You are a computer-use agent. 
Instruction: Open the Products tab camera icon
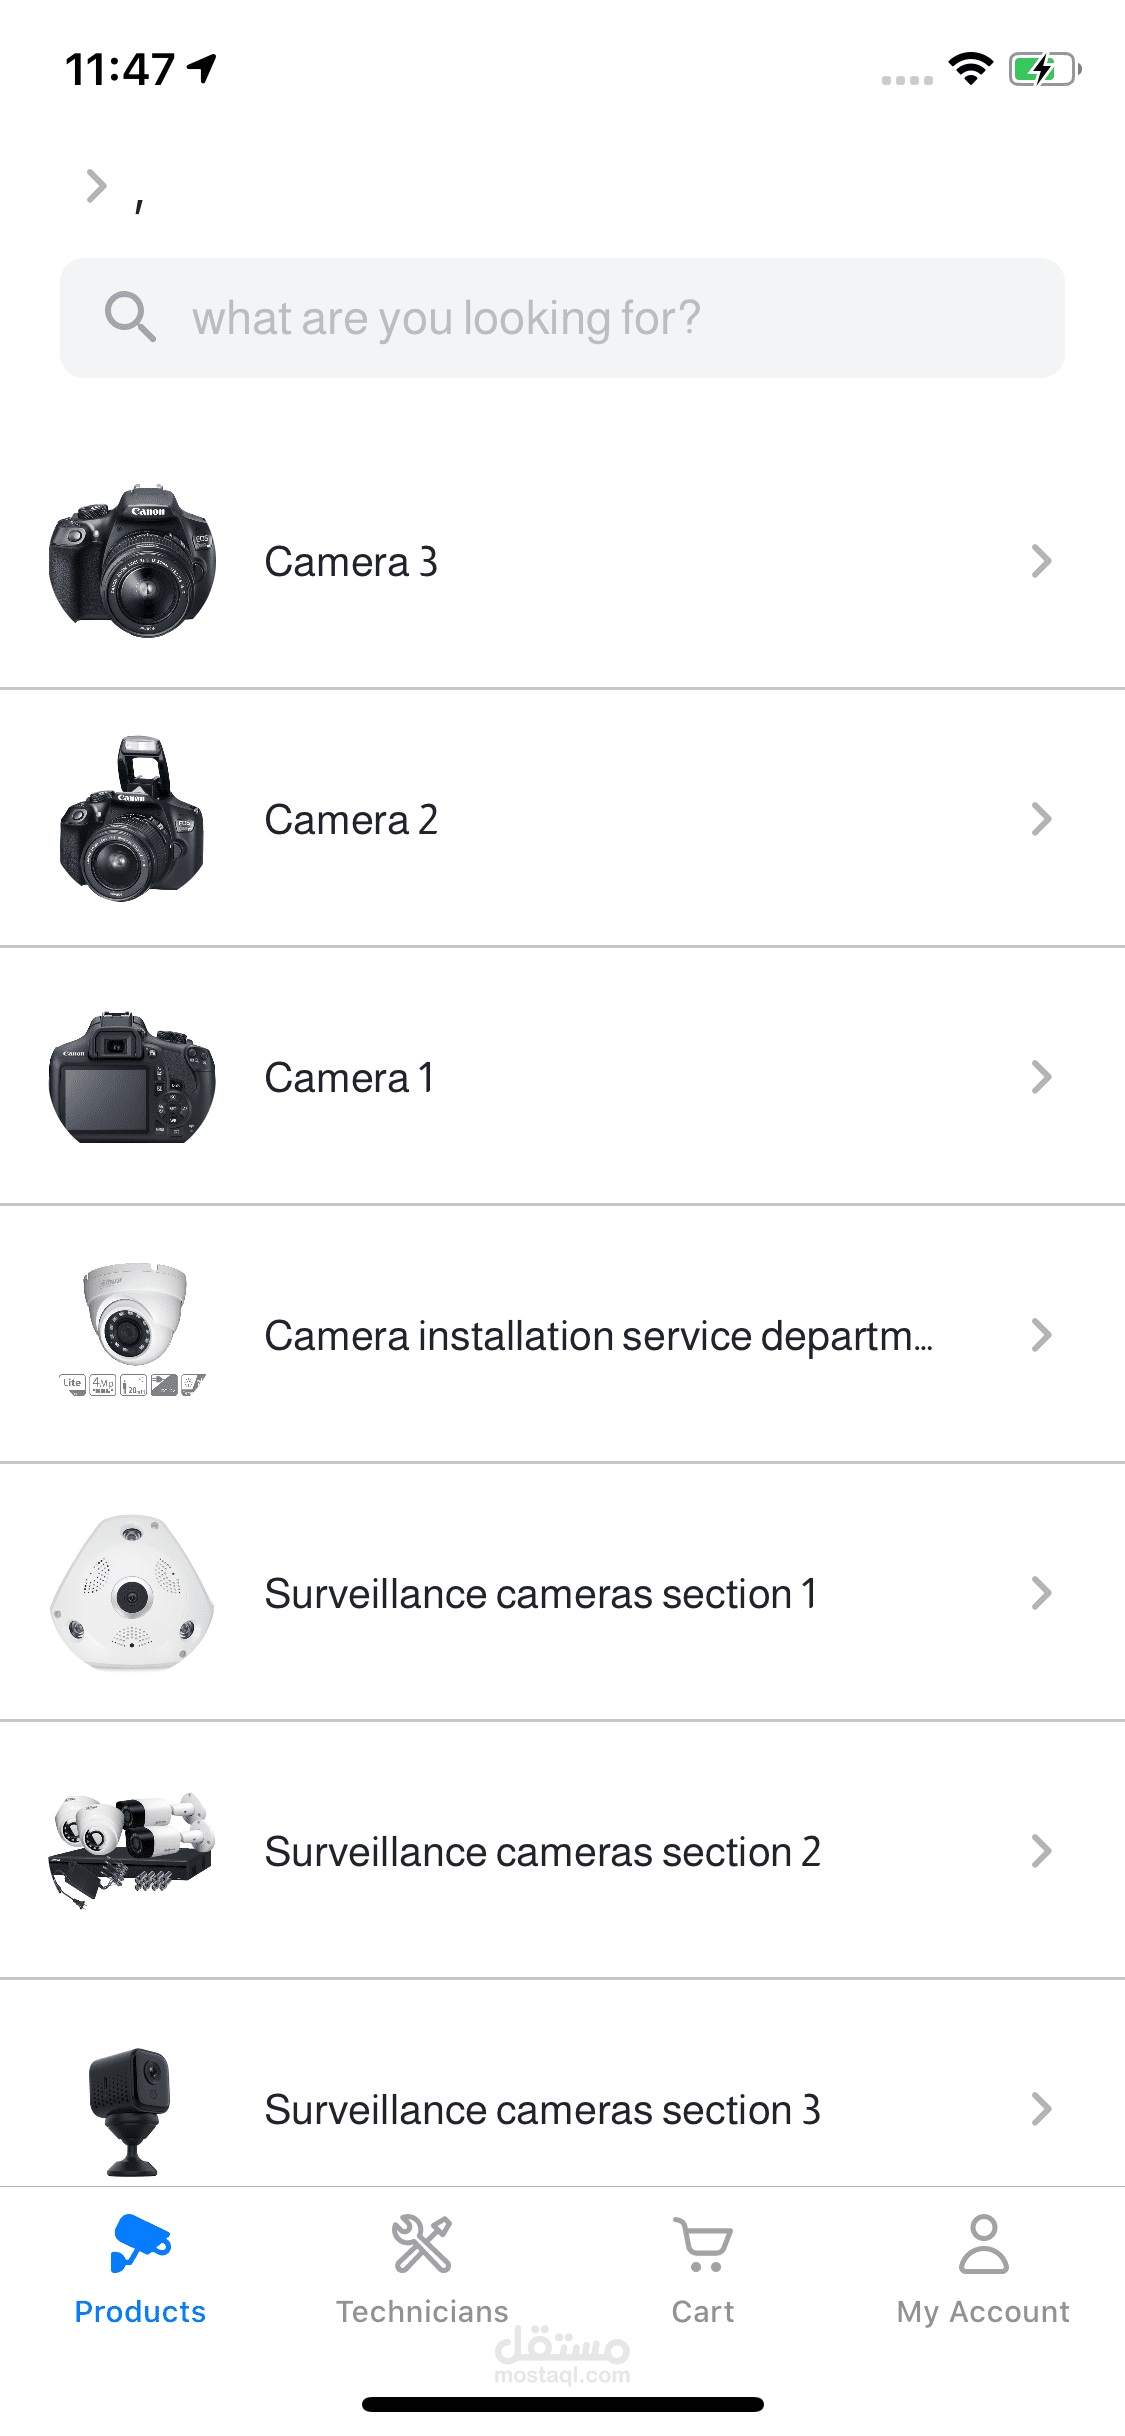click(140, 2243)
